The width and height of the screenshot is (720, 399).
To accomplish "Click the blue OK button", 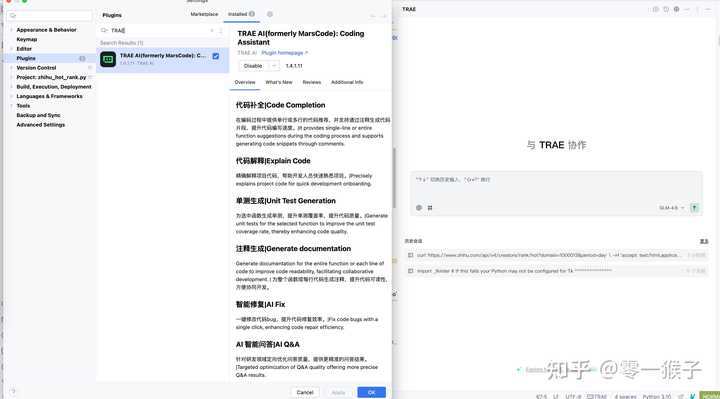I will (x=371, y=392).
